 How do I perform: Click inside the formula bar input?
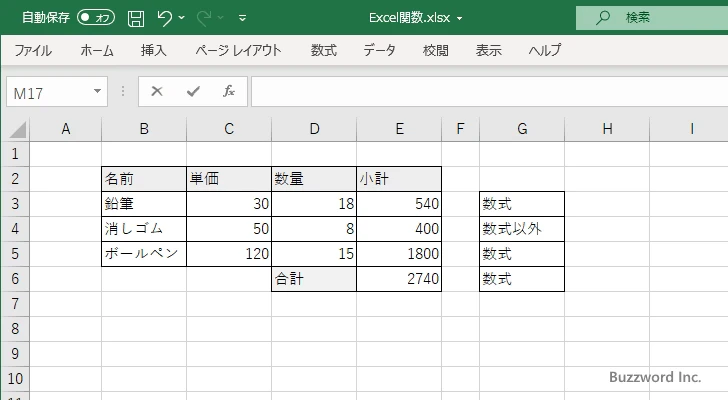tap(490, 92)
